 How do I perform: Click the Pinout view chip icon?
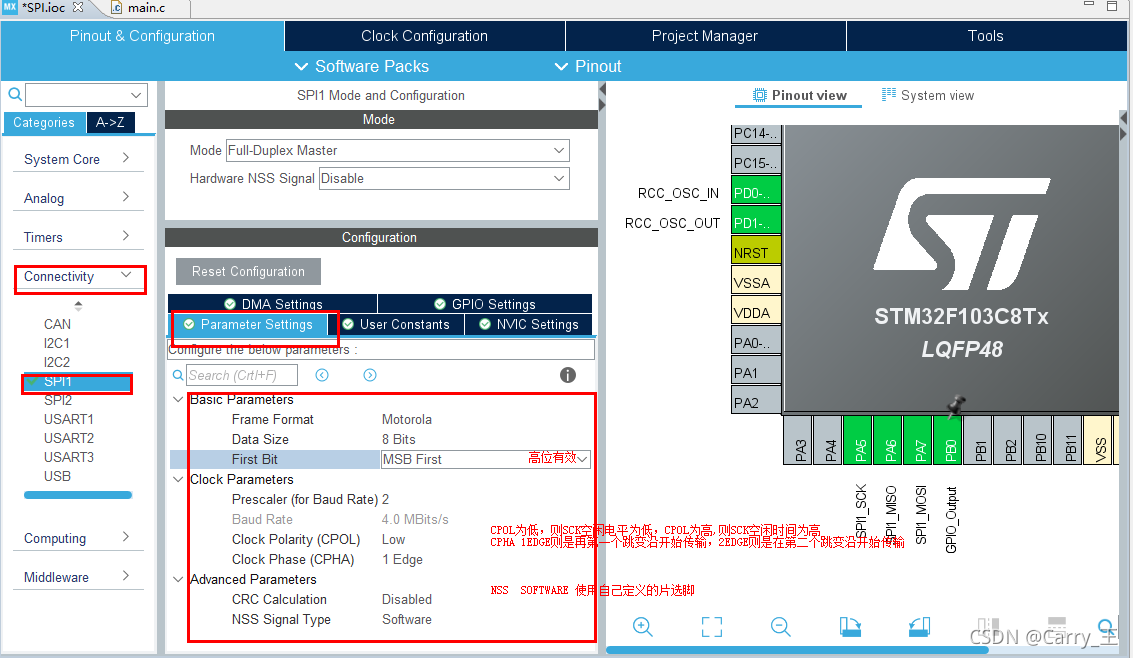pyautogui.click(x=759, y=95)
